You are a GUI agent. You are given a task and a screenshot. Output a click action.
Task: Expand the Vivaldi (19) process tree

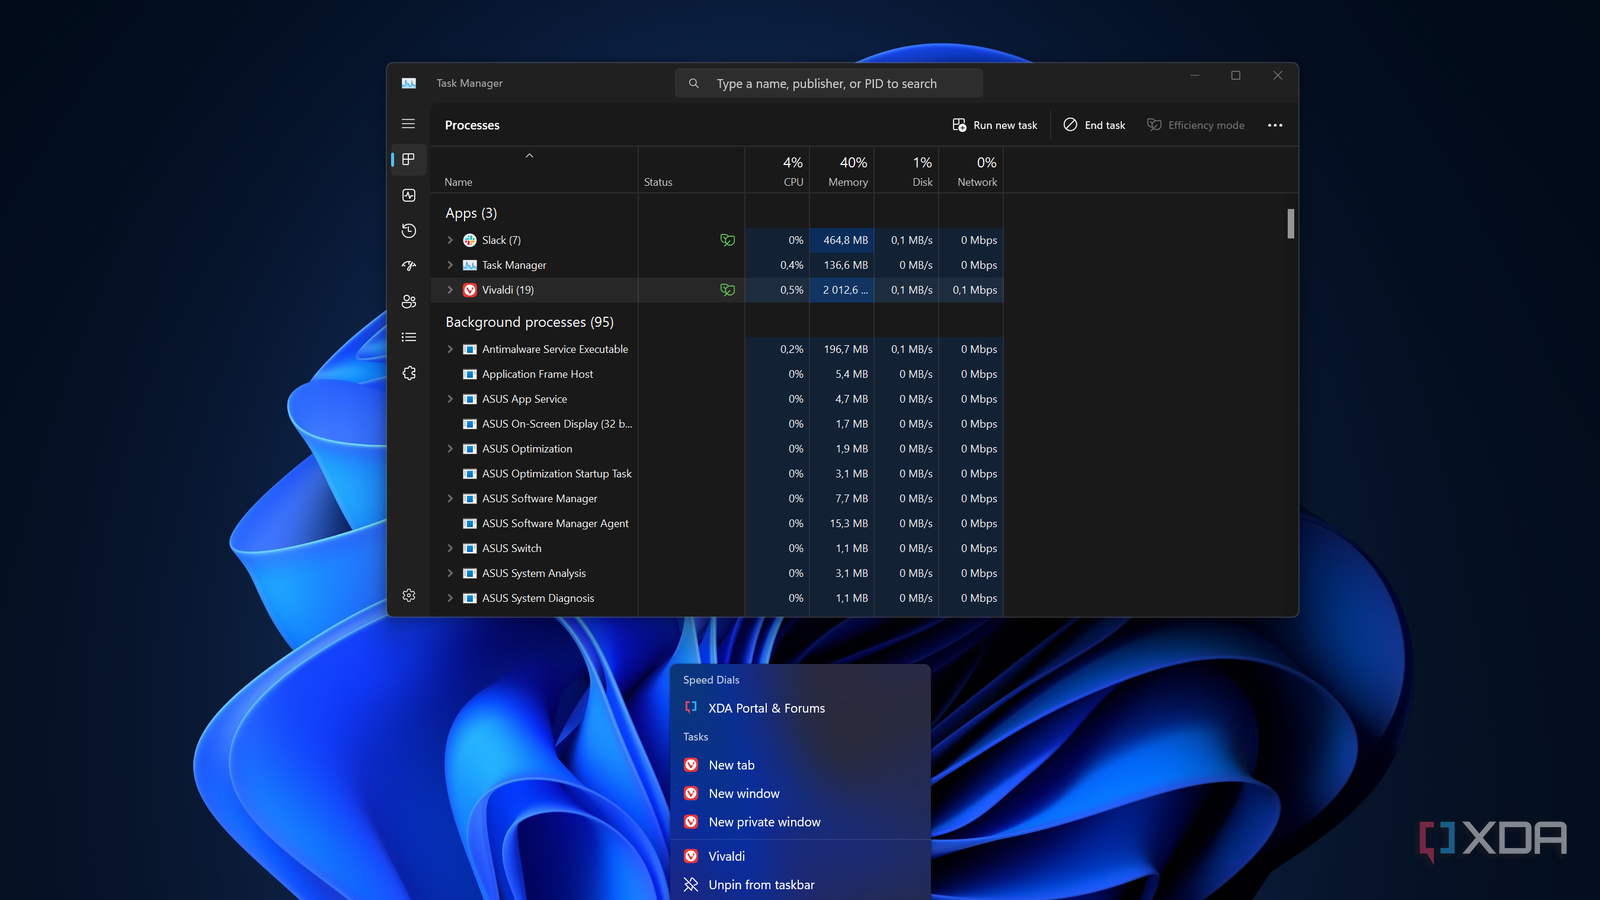pos(450,289)
